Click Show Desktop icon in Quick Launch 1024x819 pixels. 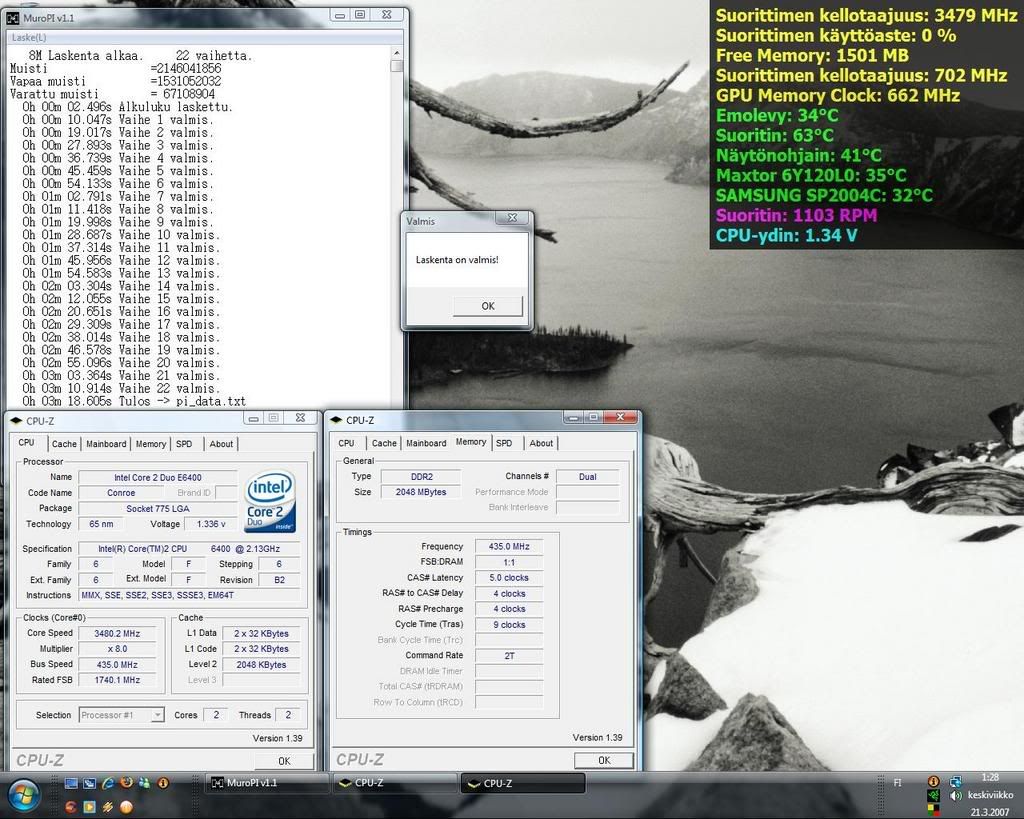pyautogui.click(x=71, y=783)
